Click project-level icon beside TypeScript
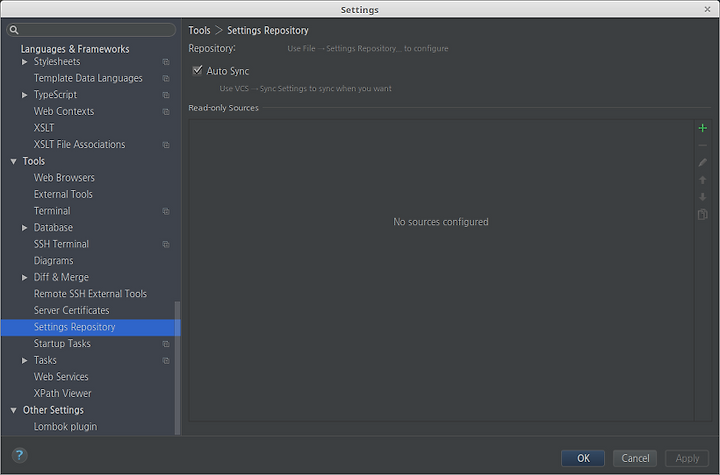 coord(166,95)
